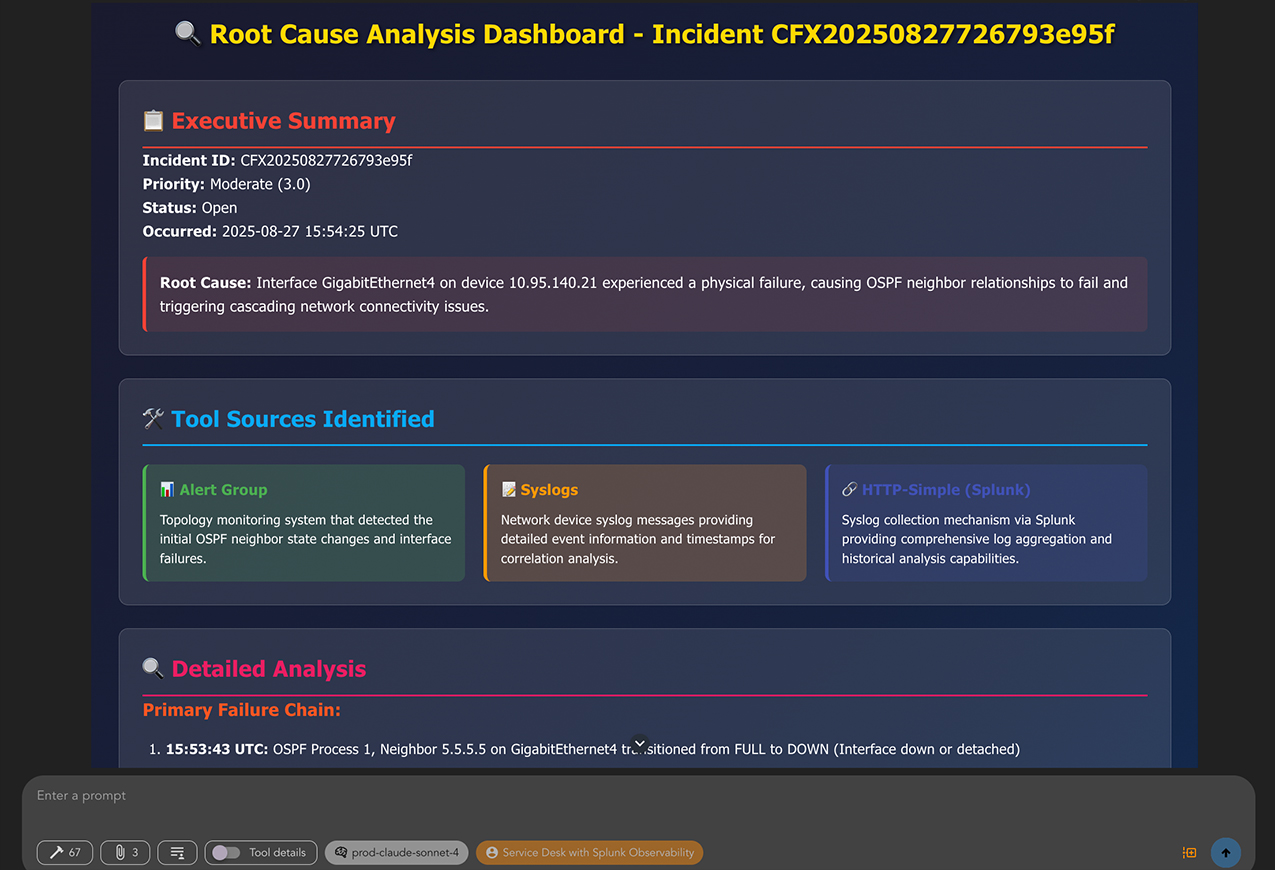1275x870 pixels.
Task: Open the prompt list options icon
Action: pyautogui.click(x=177, y=853)
